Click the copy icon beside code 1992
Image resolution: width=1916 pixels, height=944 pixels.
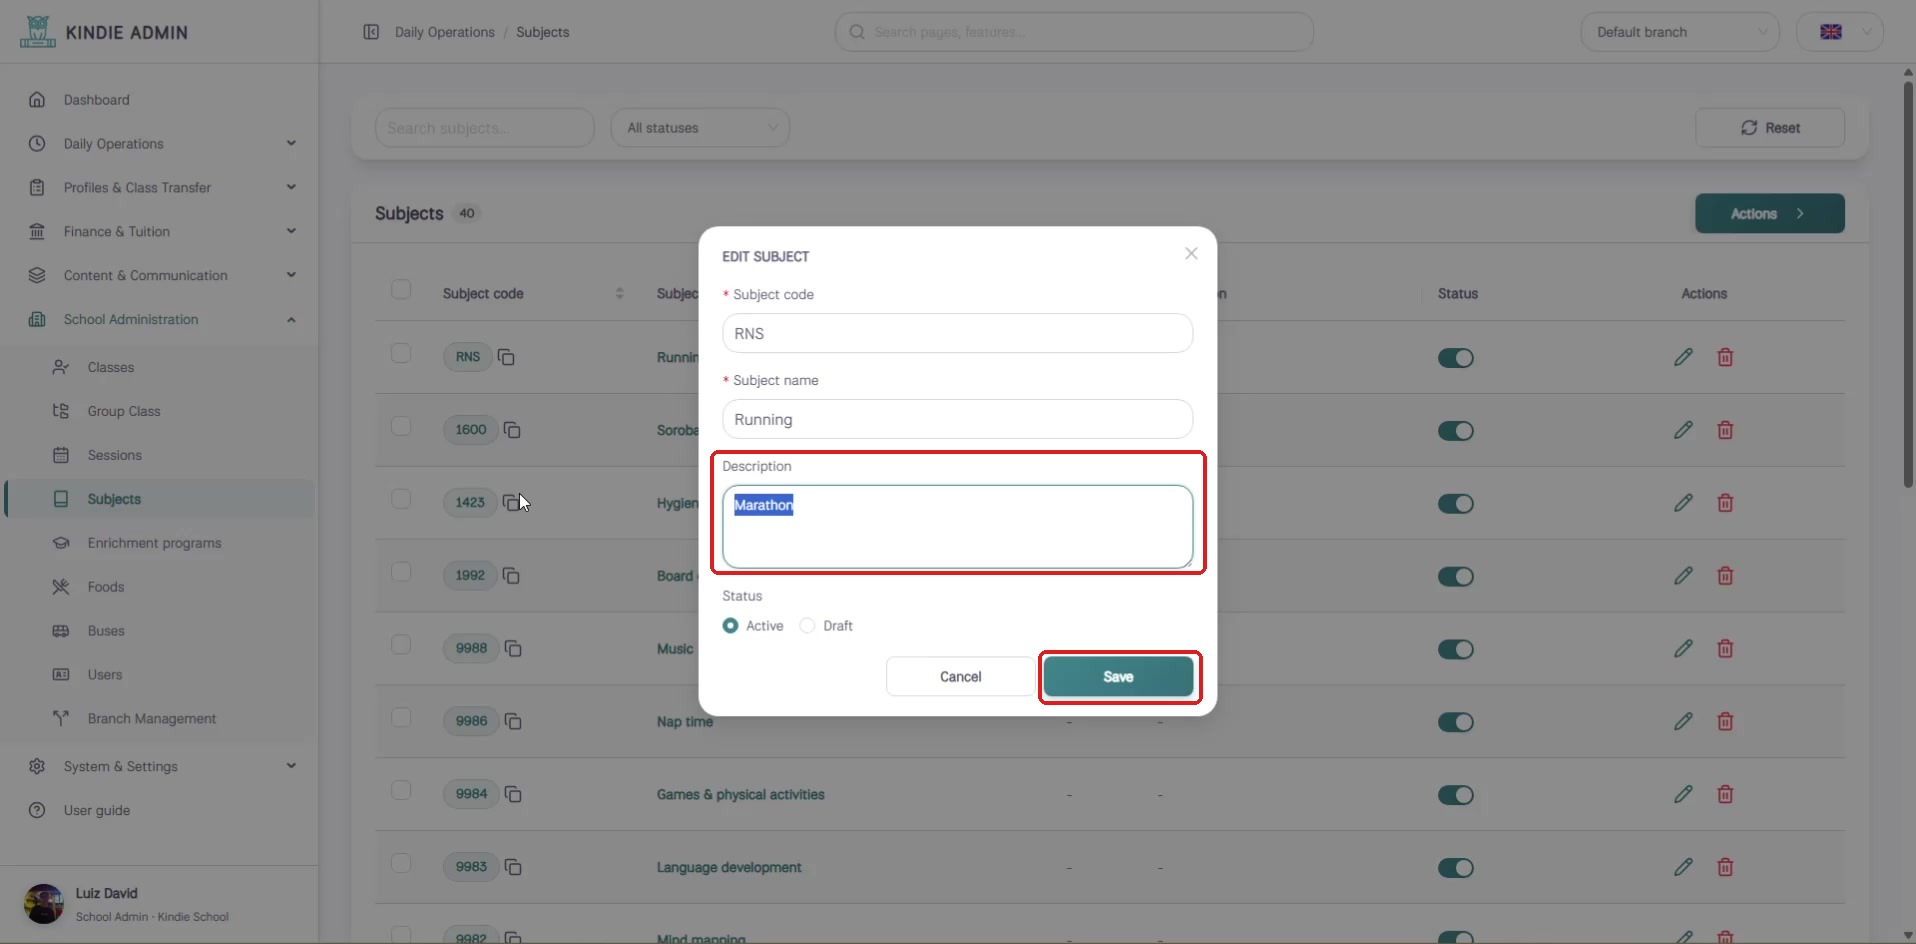pyautogui.click(x=511, y=576)
